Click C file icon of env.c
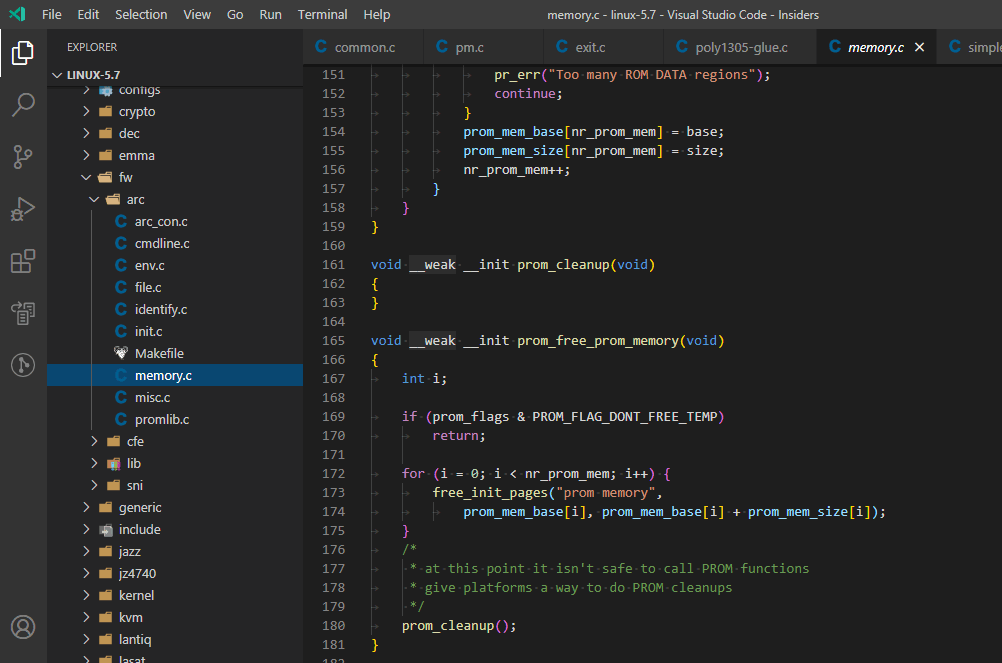This screenshot has height=663, width=1002. [x=121, y=266]
